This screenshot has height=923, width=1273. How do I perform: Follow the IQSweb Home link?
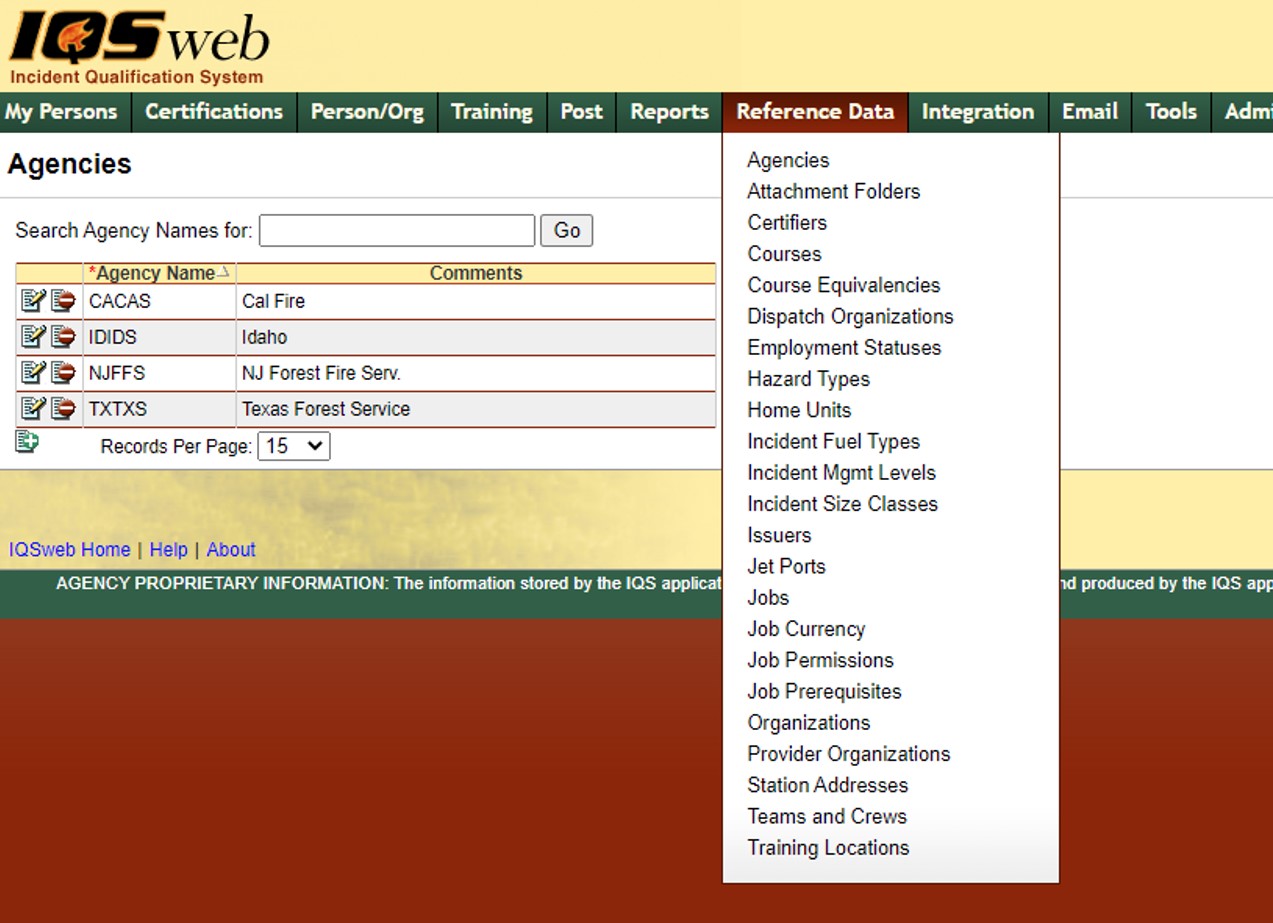(69, 550)
